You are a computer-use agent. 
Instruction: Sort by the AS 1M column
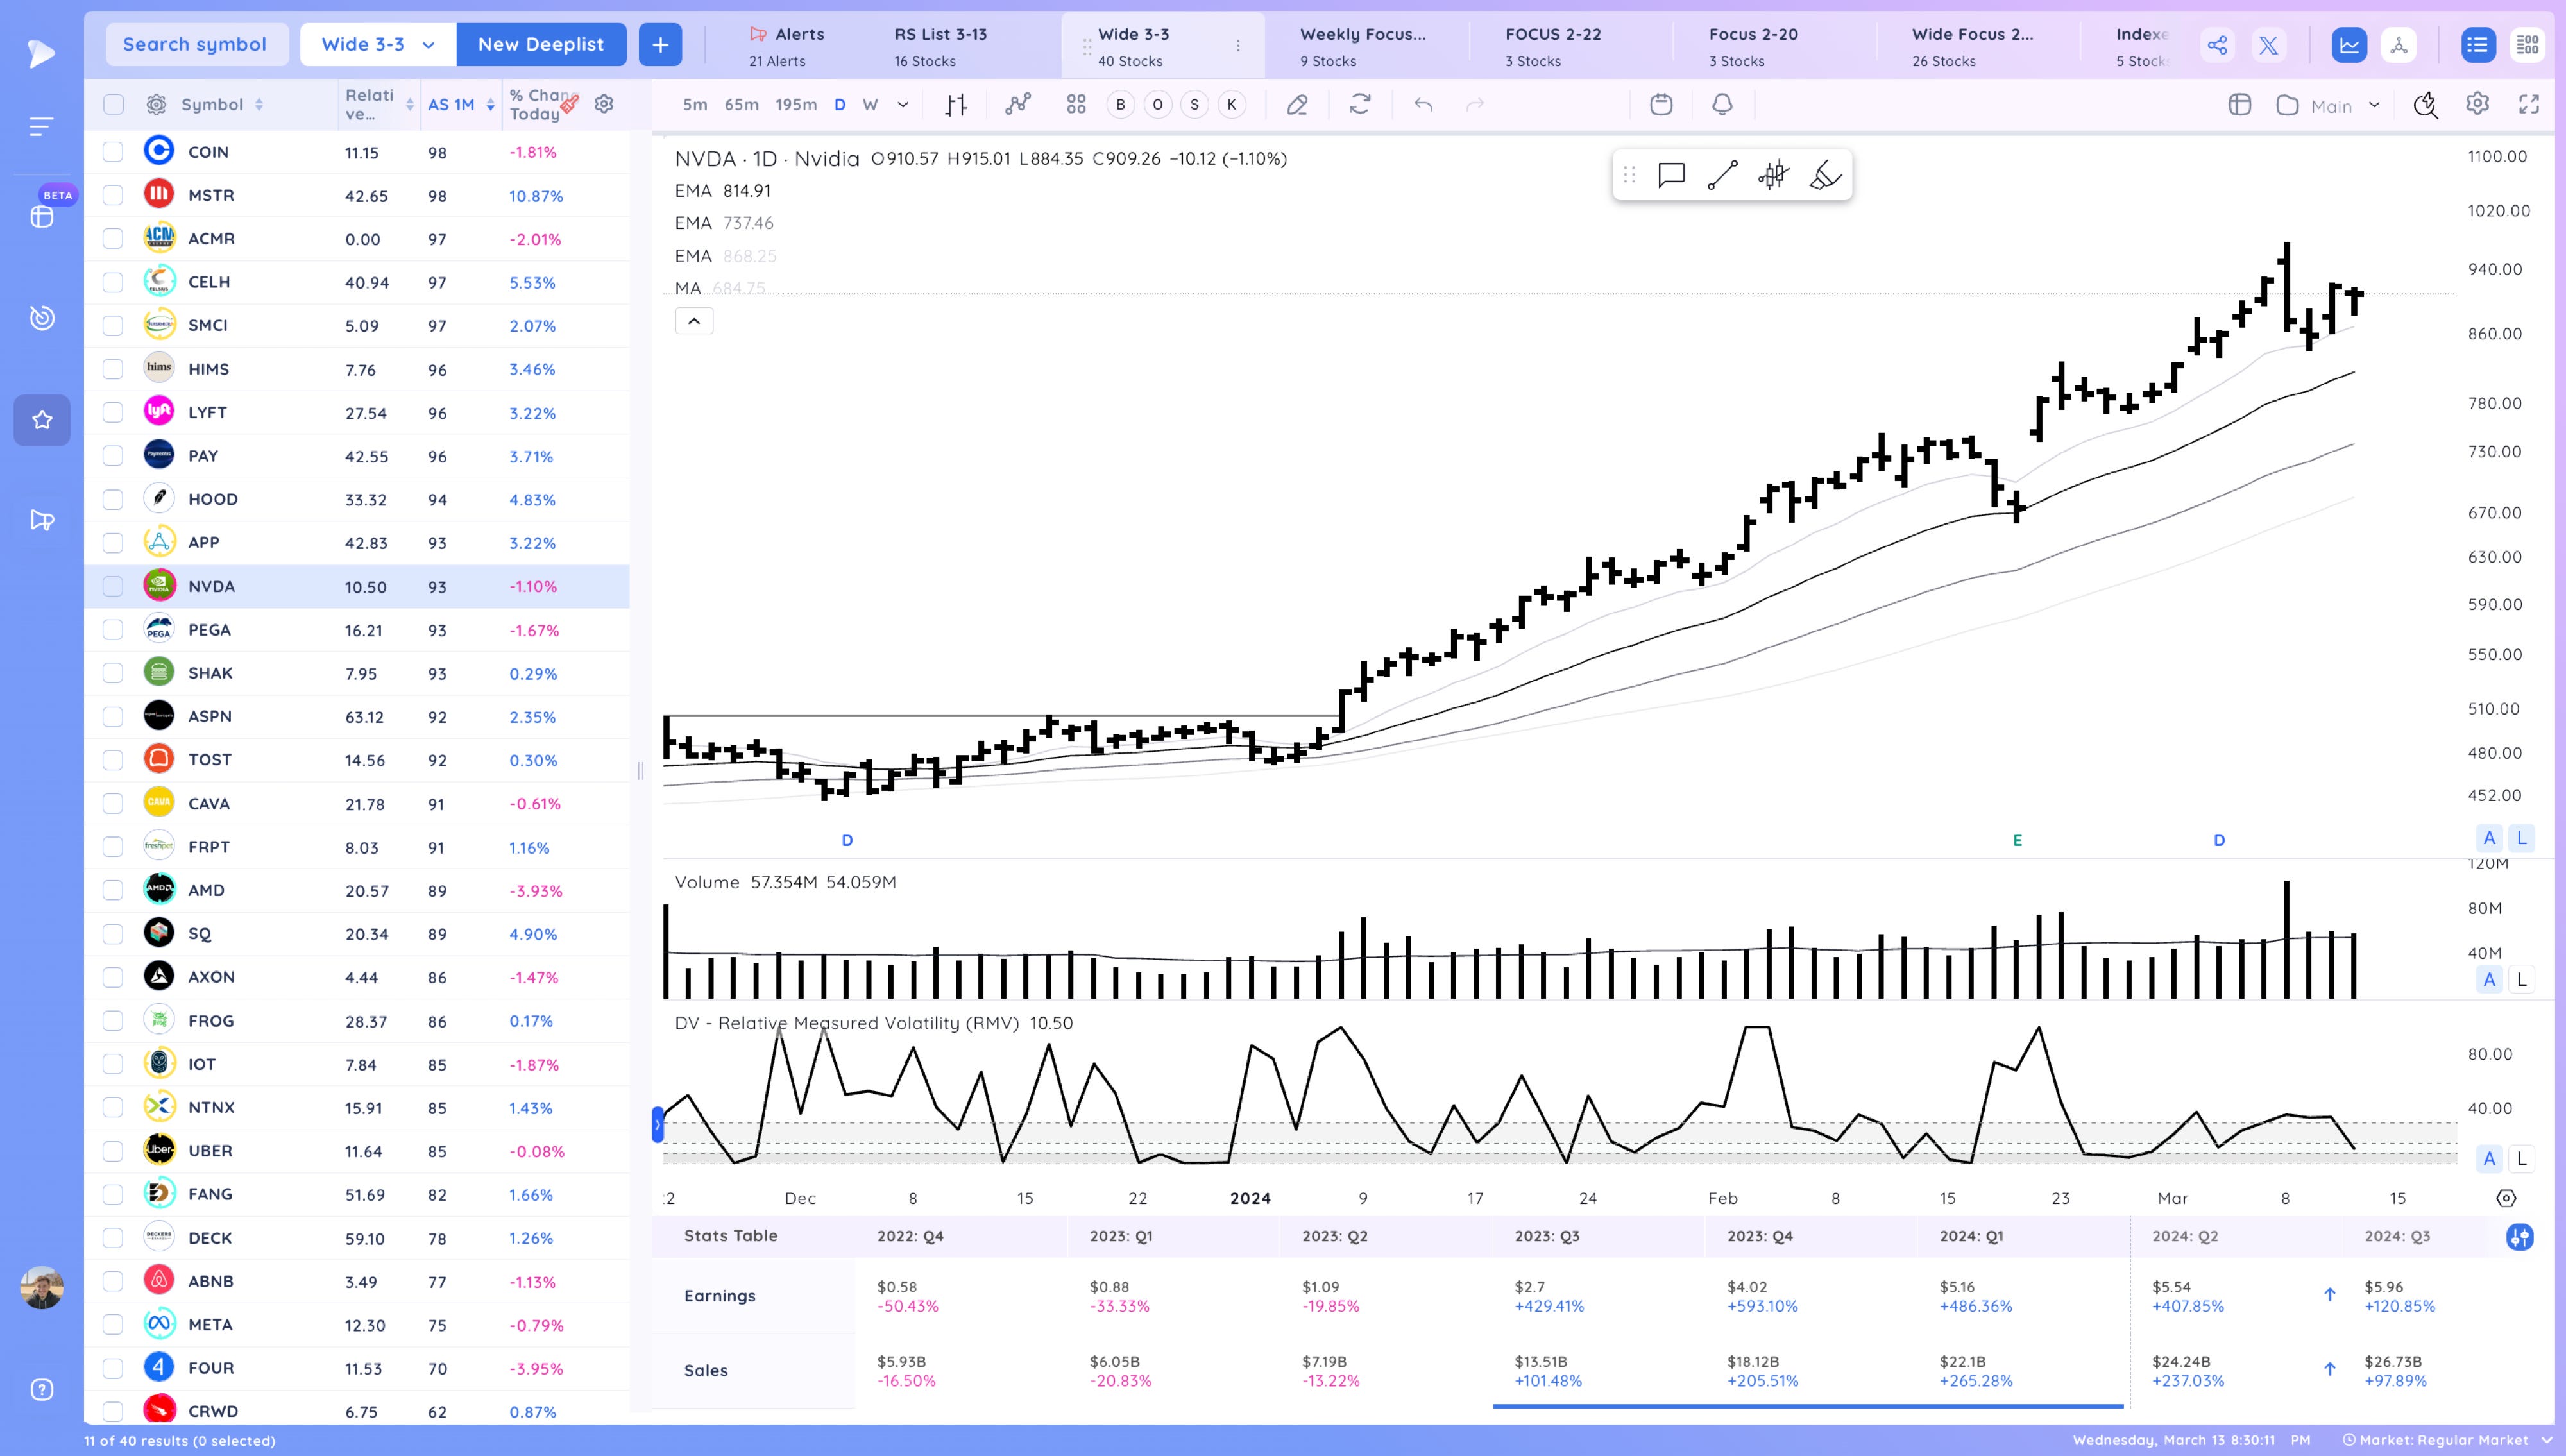pyautogui.click(x=461, y=105)
